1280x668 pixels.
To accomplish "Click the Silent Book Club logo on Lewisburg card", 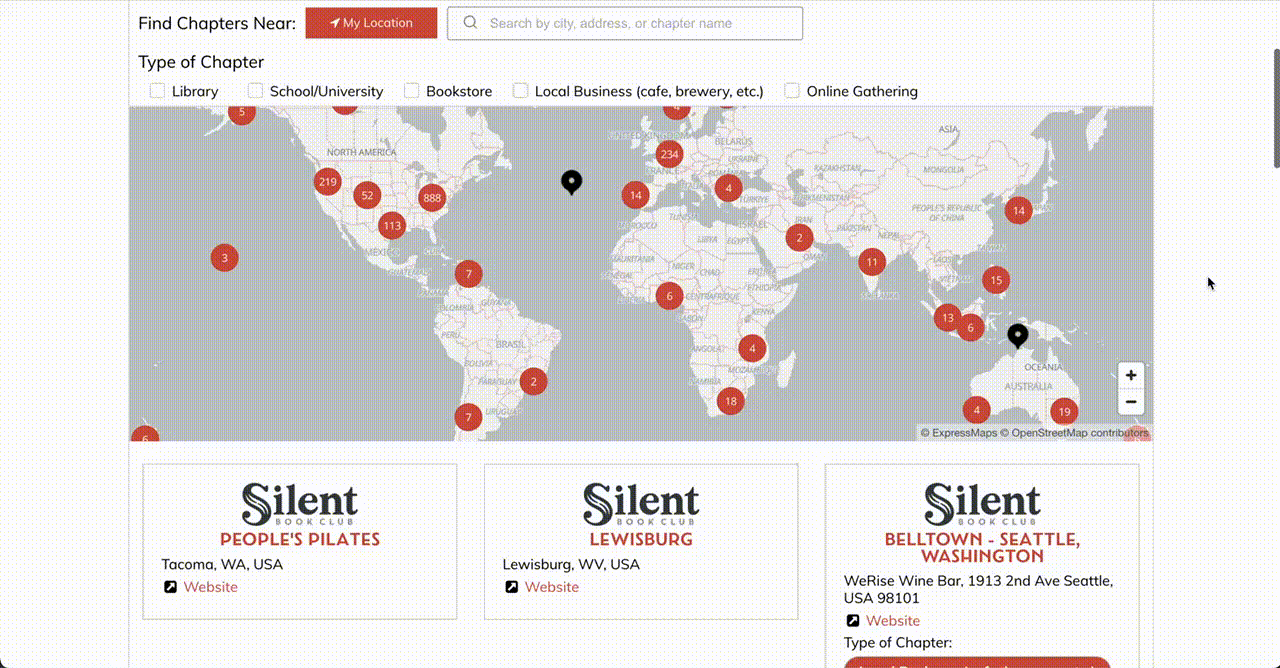I will pyautogui.click(x=641, y=505).
